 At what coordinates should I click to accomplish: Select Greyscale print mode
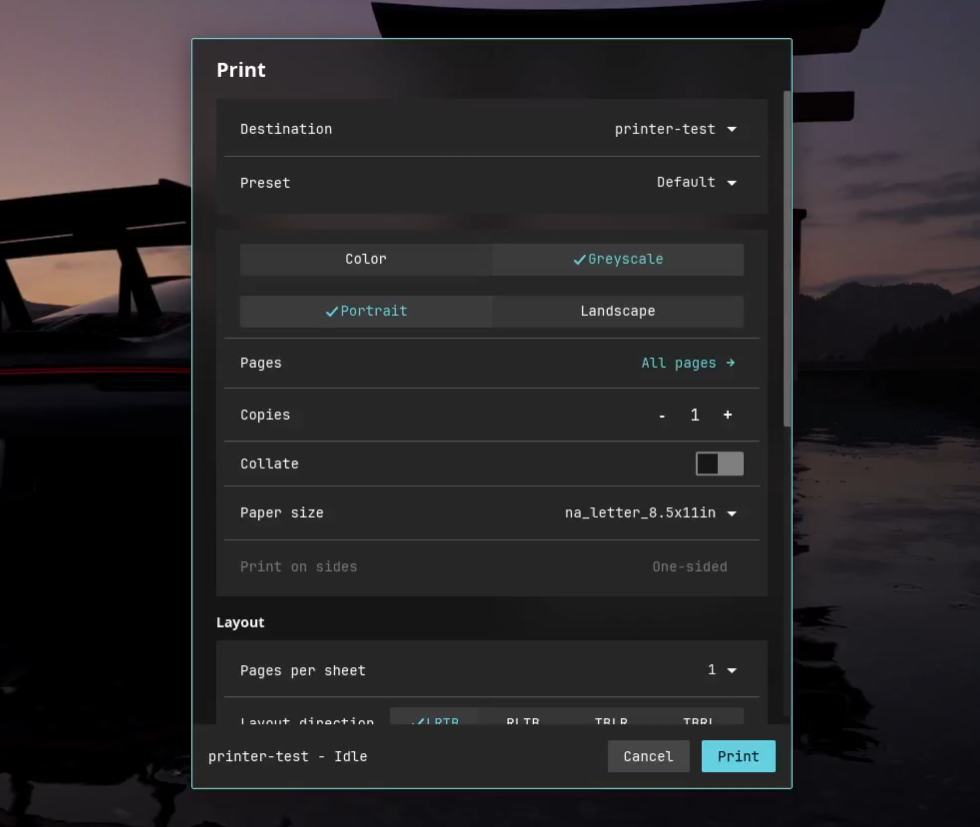[618, 259]
